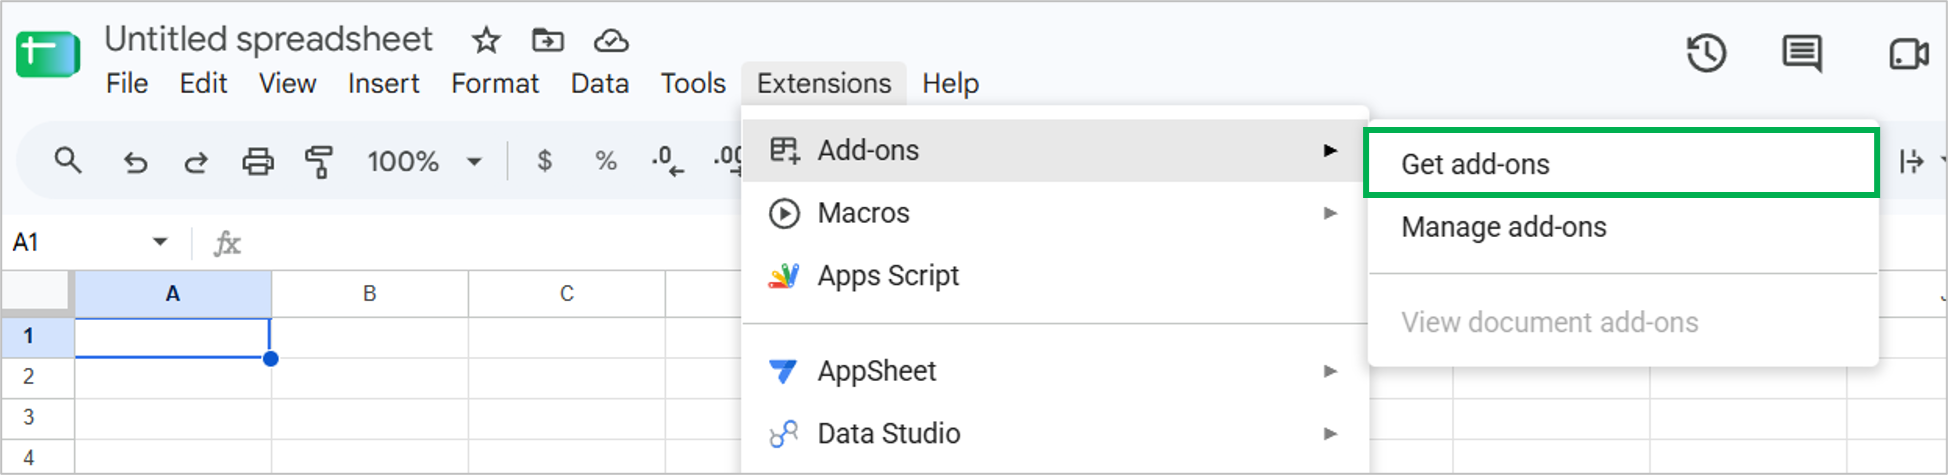Check the cloud save status icon
Viewport: 1948px width, 475px height.
pos(611,40)
